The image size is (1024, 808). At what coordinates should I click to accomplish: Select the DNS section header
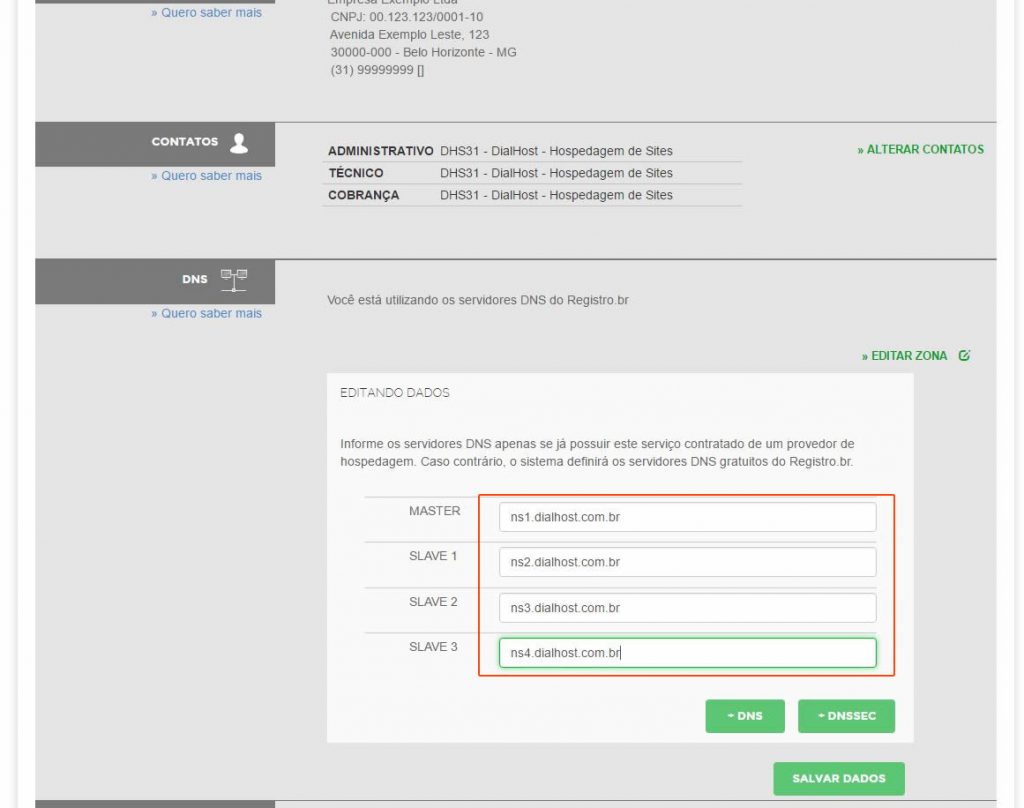pos(155,282)
